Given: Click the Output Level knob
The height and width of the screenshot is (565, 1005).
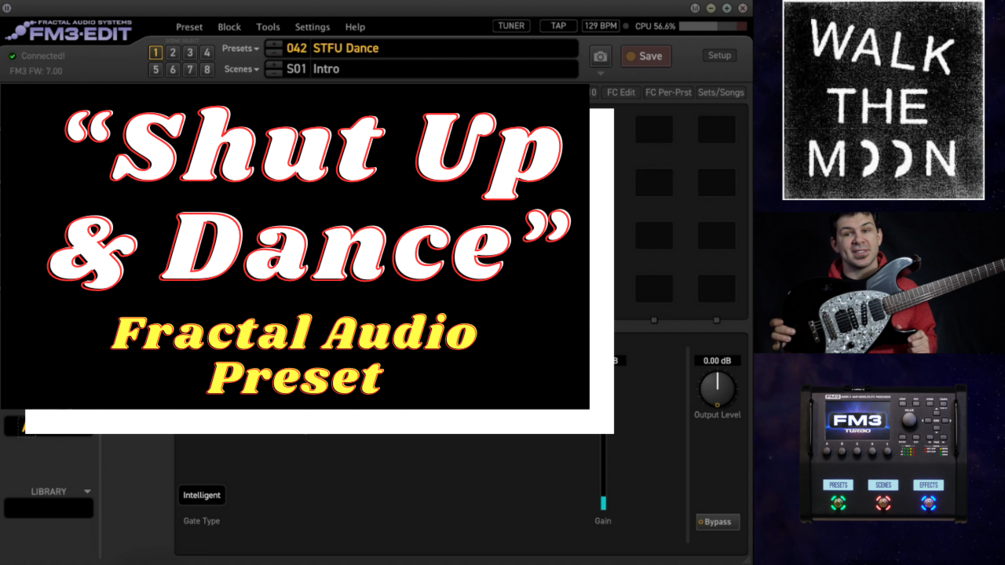Looking at the screenshot, I should (717, 388).
